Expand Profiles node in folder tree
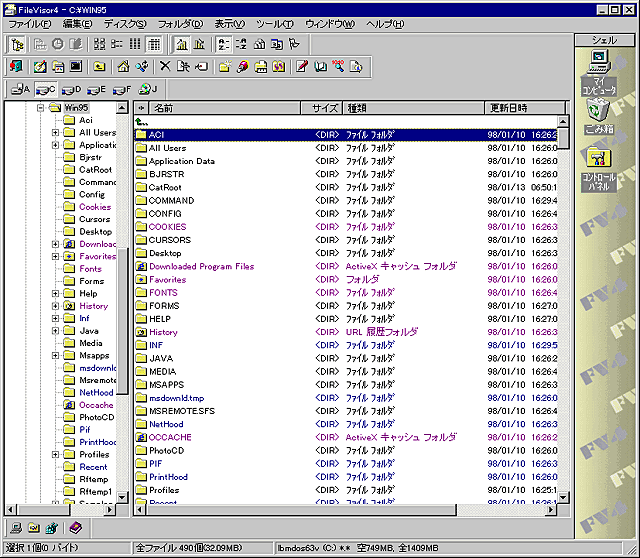This screenshot has width=640, height=558. click(55, 454)
